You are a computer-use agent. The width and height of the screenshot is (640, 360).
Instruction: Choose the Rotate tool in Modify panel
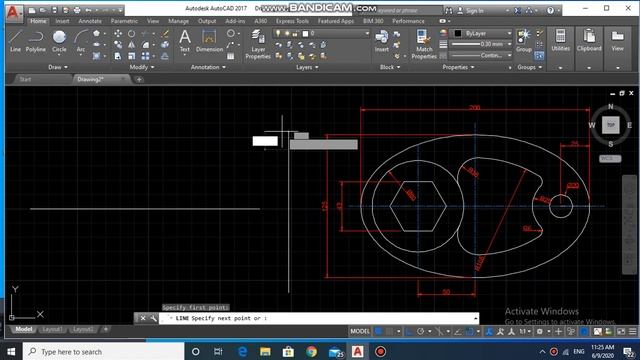pyautogui.click(x=131, y=33)
